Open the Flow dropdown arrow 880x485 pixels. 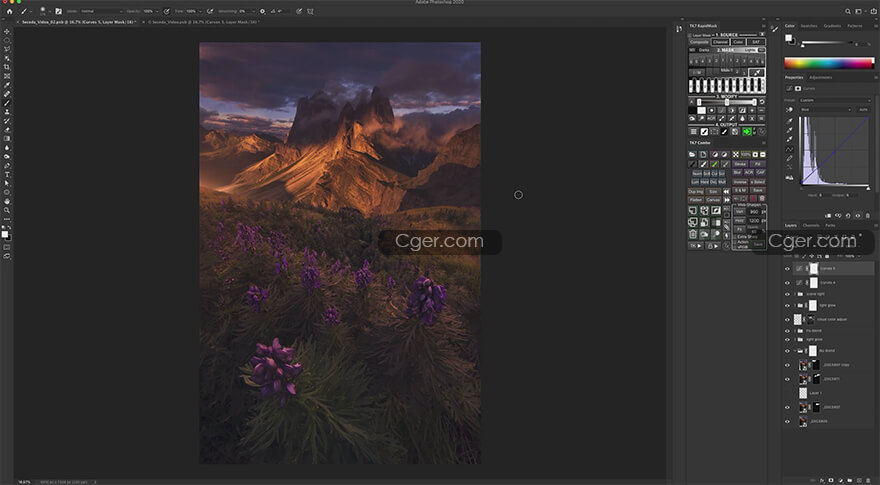(200, 11)
